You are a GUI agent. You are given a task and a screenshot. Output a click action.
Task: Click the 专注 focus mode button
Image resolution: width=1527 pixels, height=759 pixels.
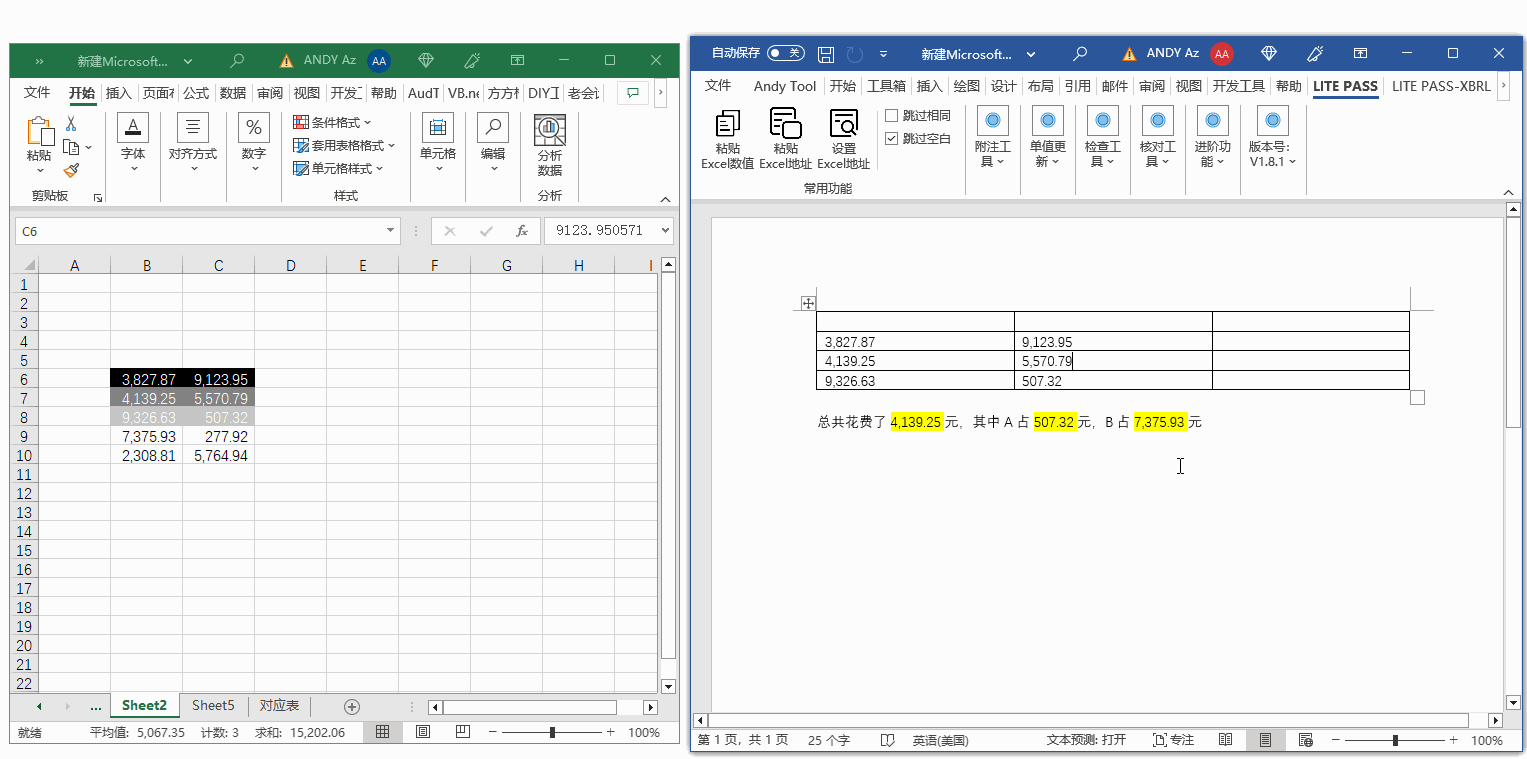(1173, 740)
